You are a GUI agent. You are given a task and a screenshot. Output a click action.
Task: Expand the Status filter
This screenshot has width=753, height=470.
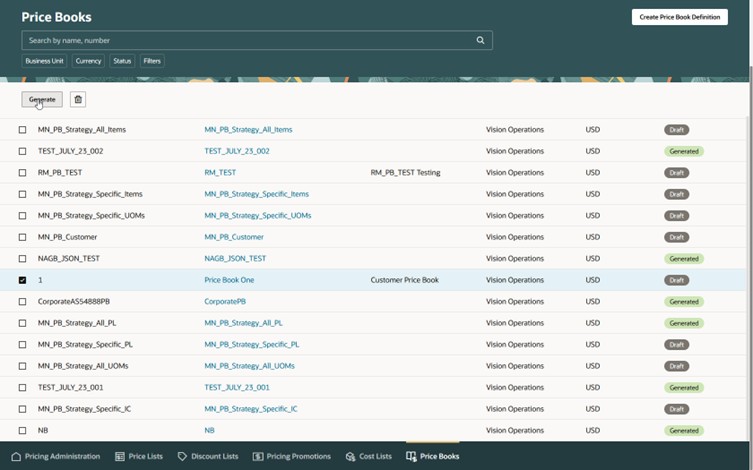pos(122,61)
